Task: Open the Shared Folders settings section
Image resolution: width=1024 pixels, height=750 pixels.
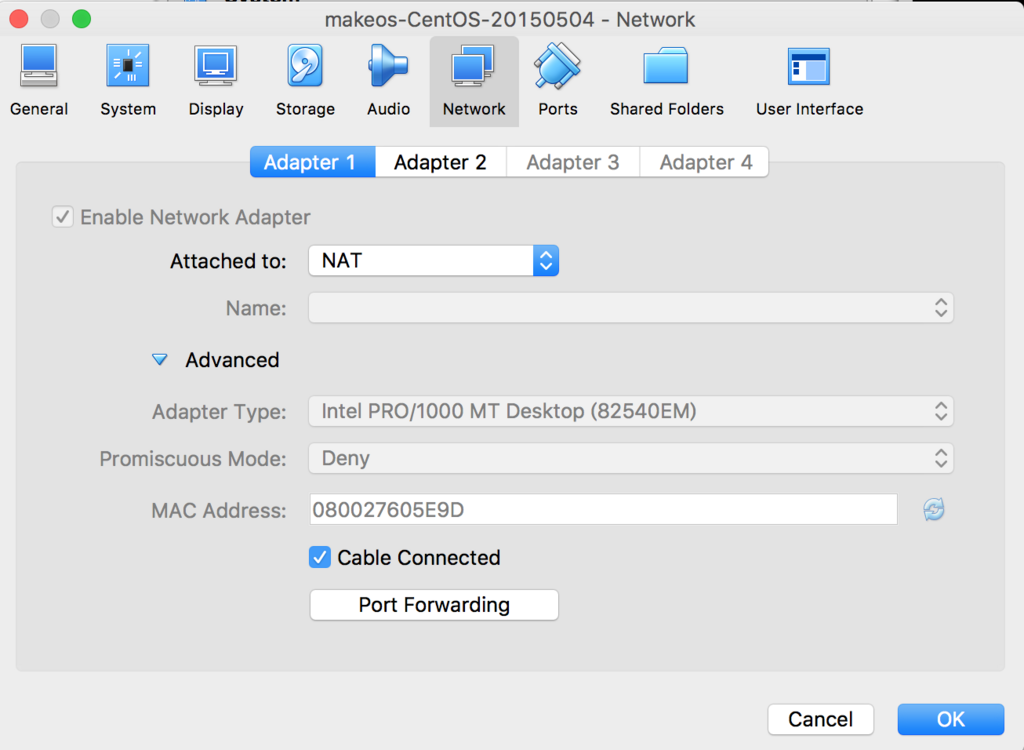Action: [x=667, y=81]
